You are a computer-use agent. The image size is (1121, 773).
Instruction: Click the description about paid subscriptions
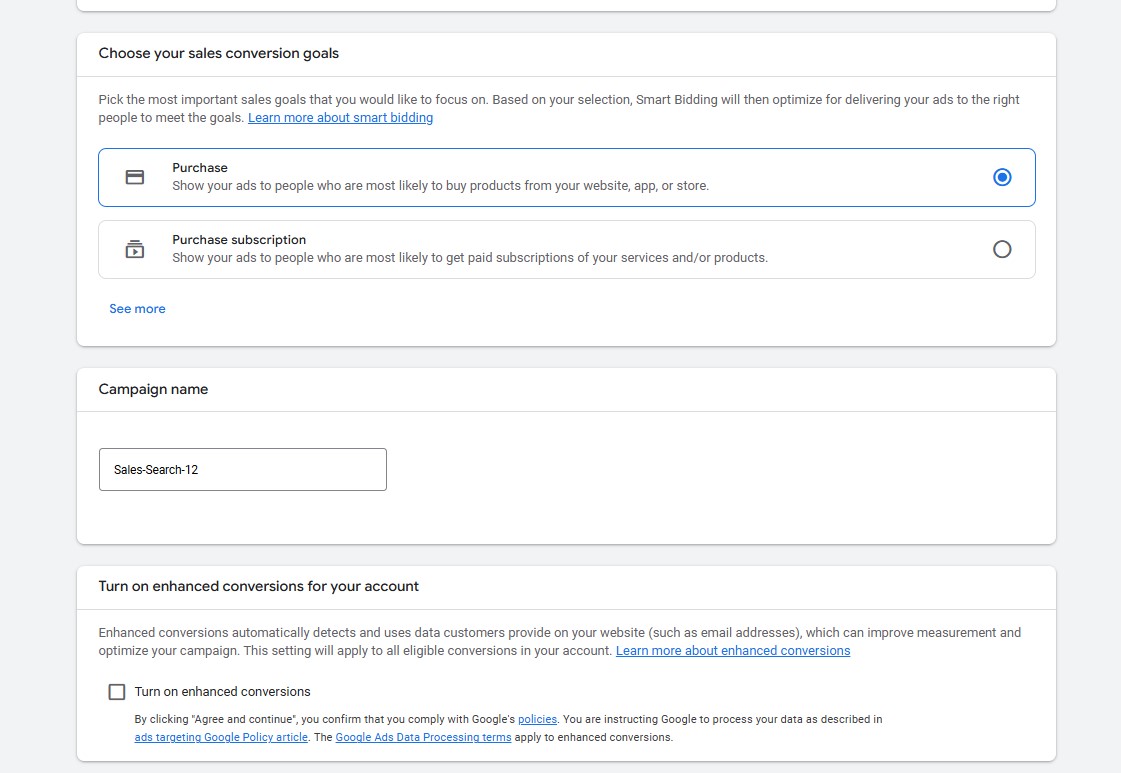point(469,258)
